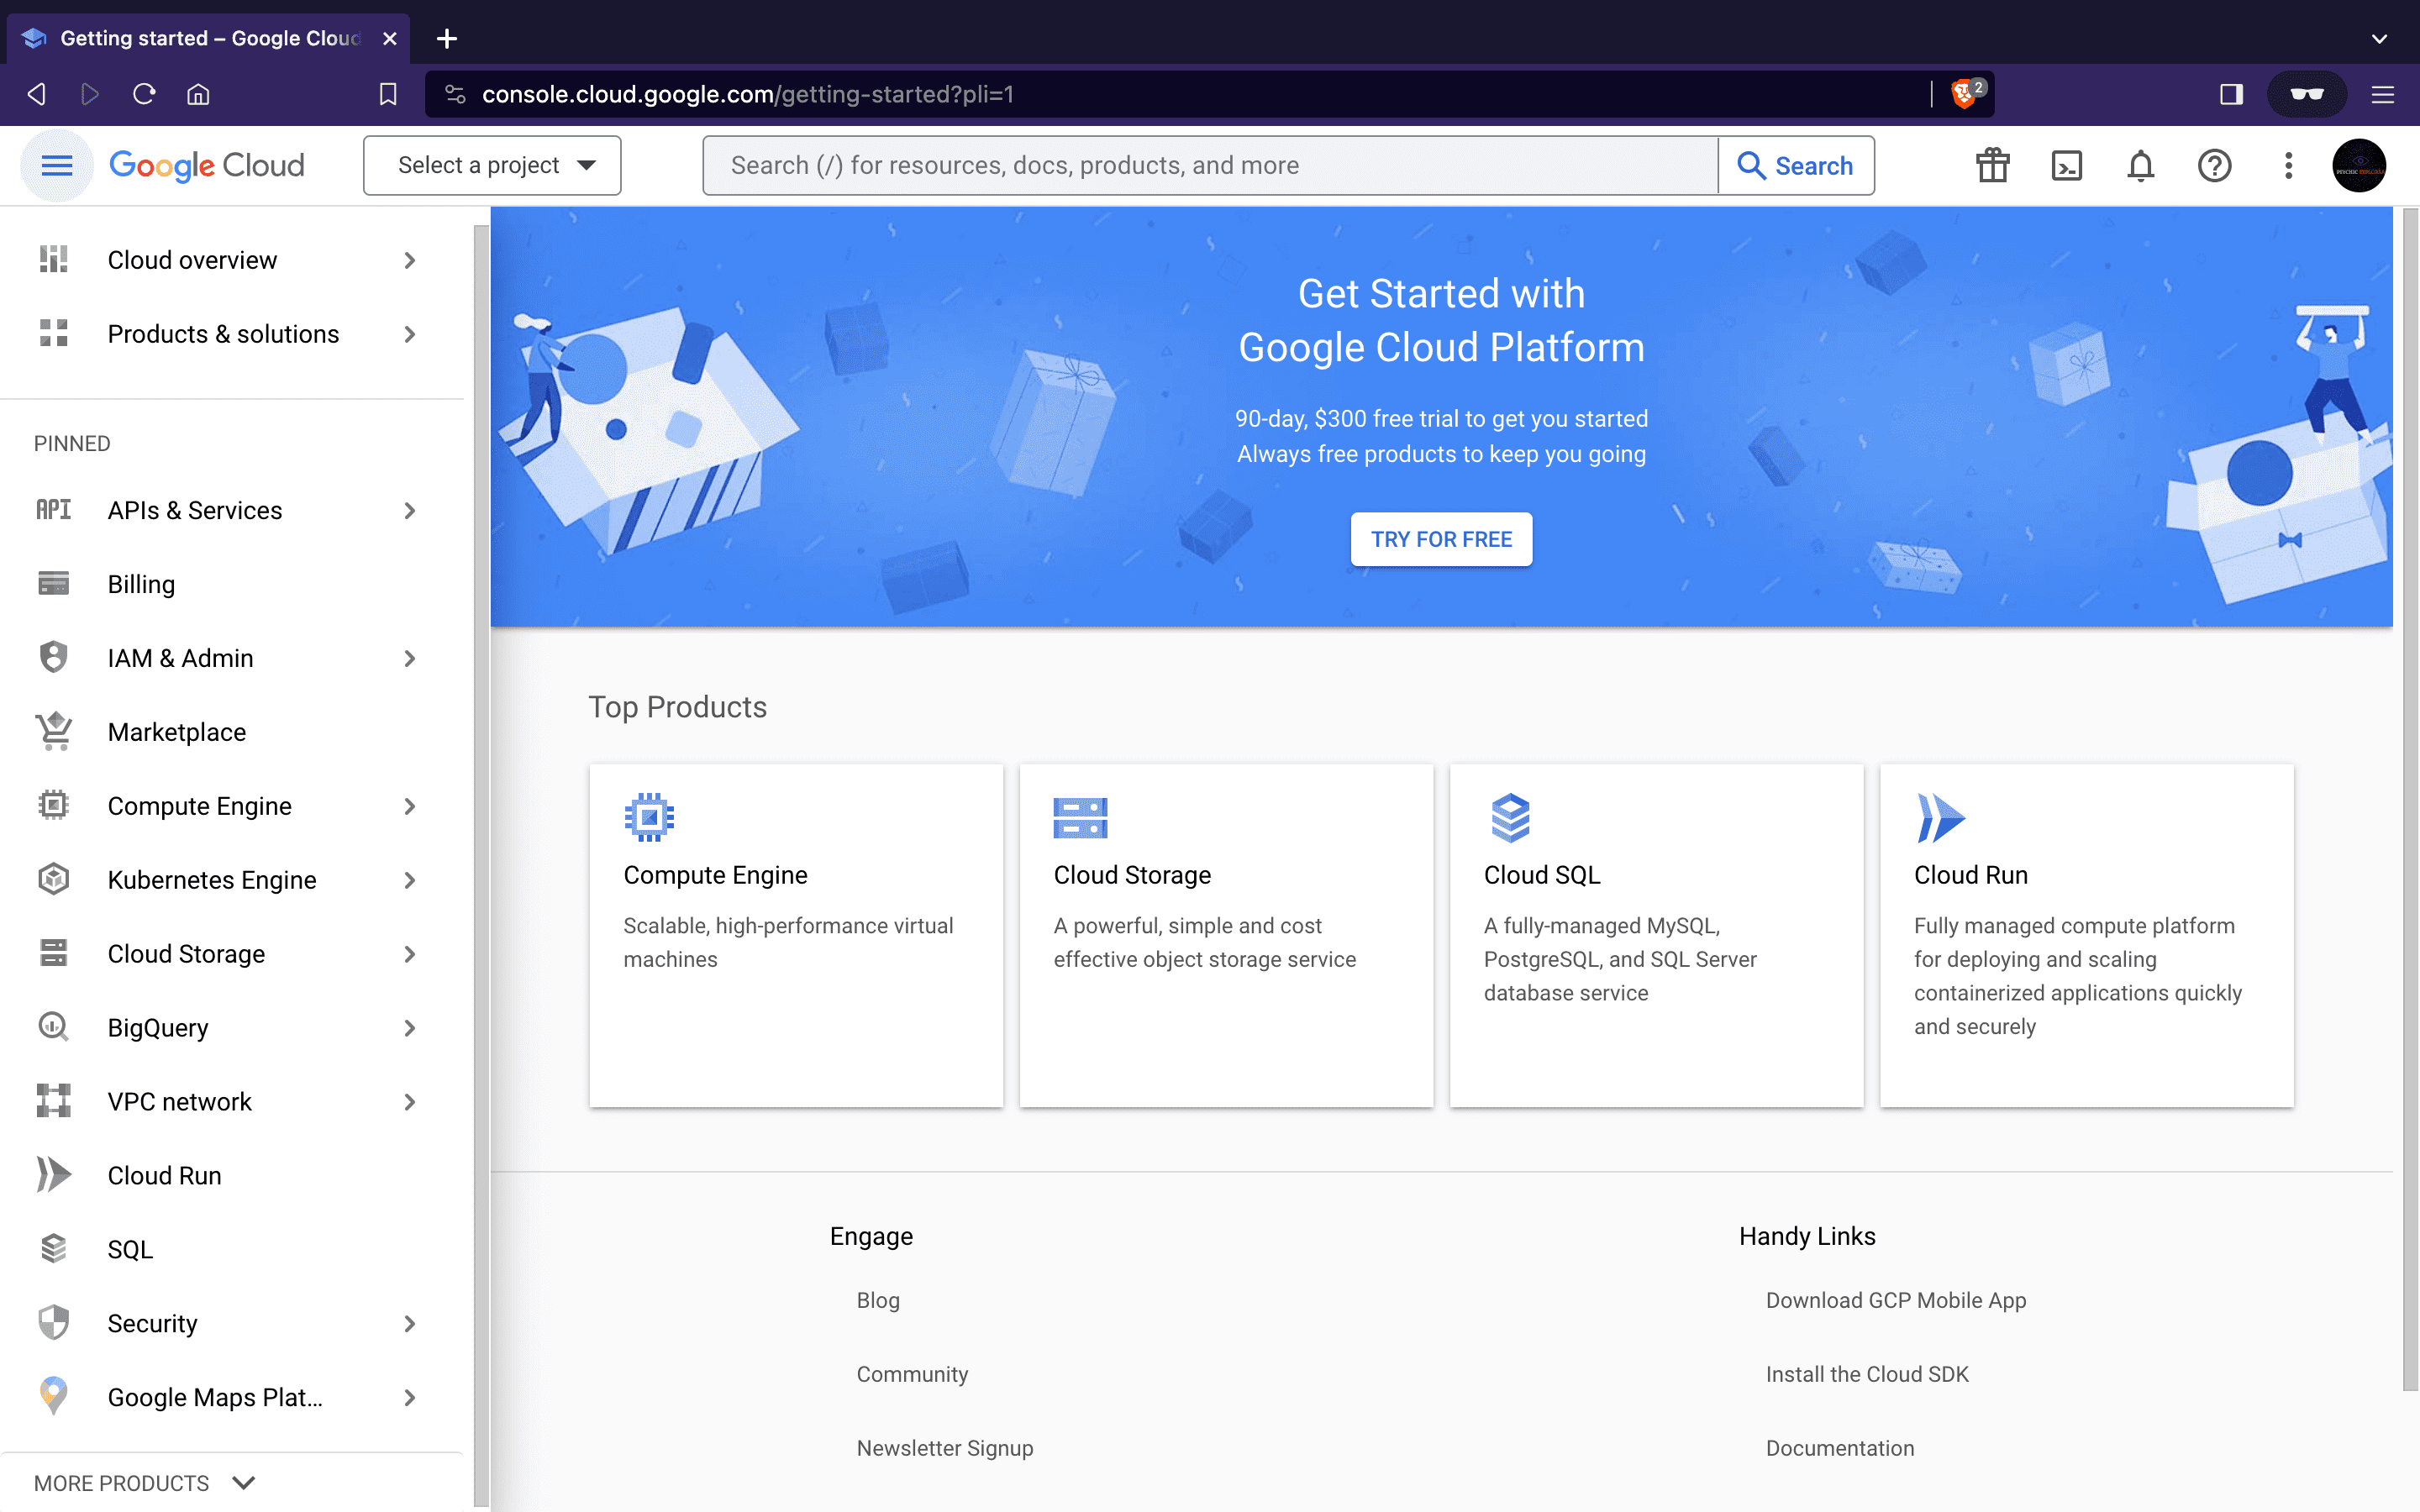Click the Google Cloud logo
Image resolution: width=2420 pixels, height=1512 pixels.
[x=207, y=165]
